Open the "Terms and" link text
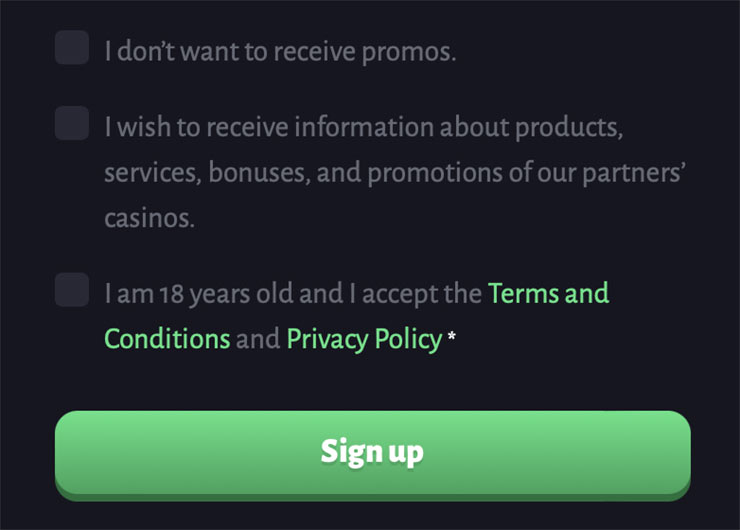This screenshot has width=740, height=530. 548,294
